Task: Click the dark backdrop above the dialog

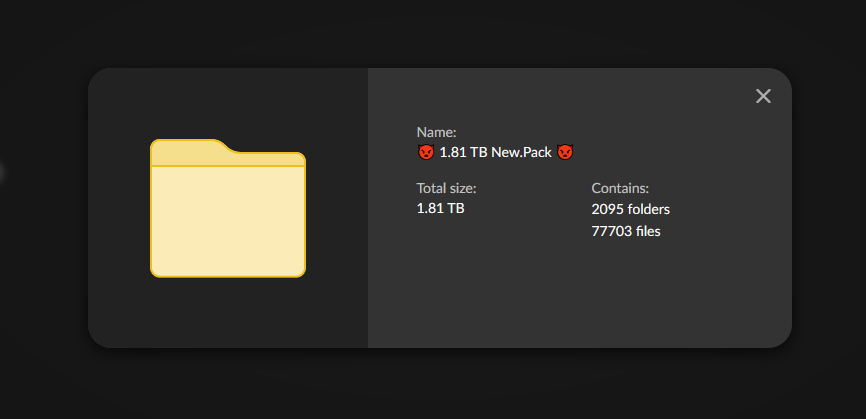Action: [433, 33]
